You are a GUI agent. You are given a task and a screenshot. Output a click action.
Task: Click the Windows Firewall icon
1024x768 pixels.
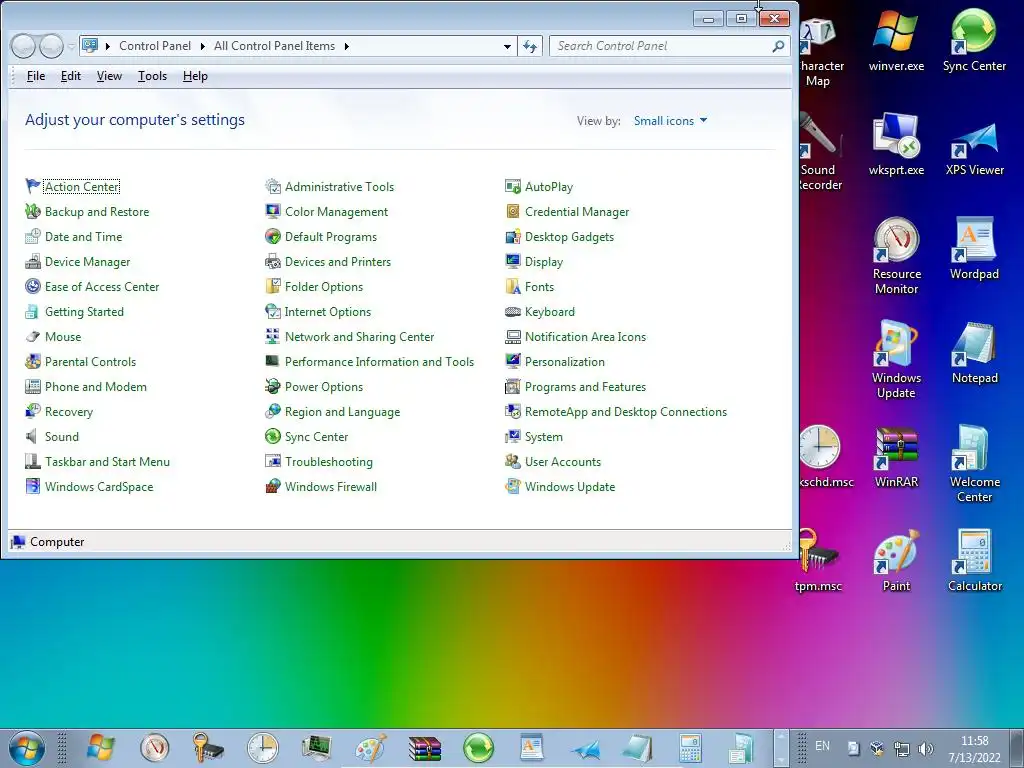coord(273,487)
